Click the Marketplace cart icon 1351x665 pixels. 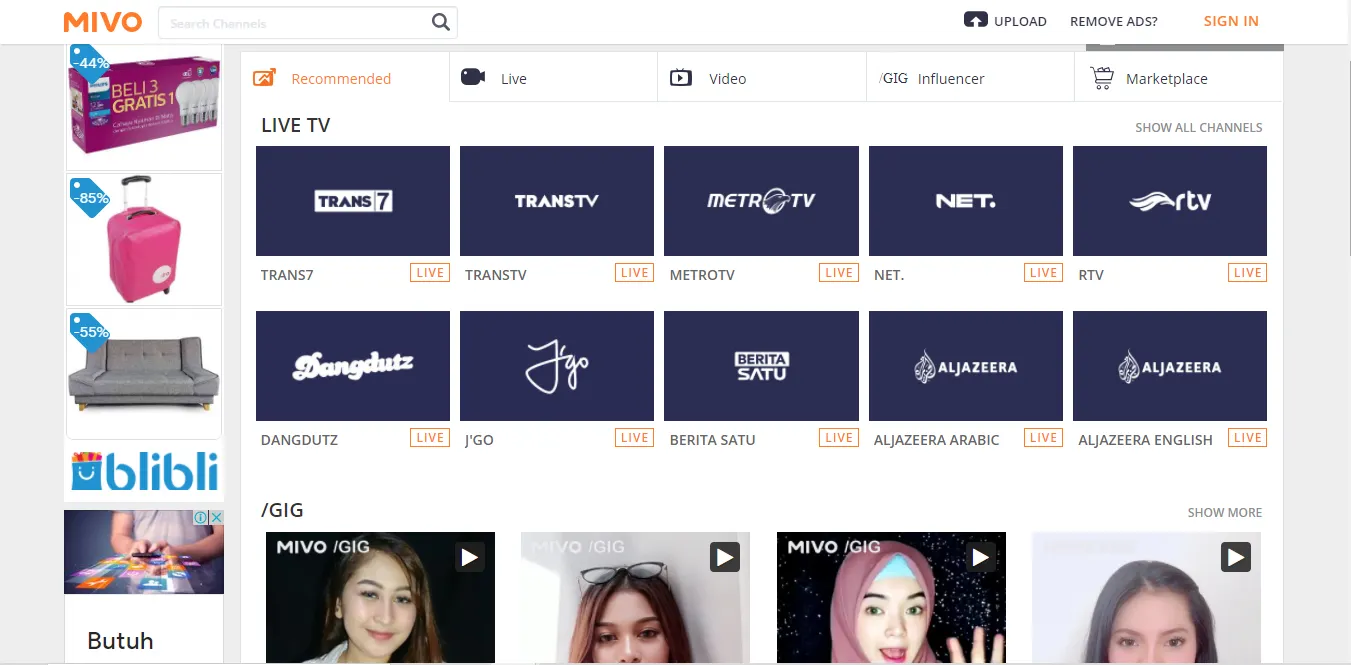click(x=1101, y=78)
